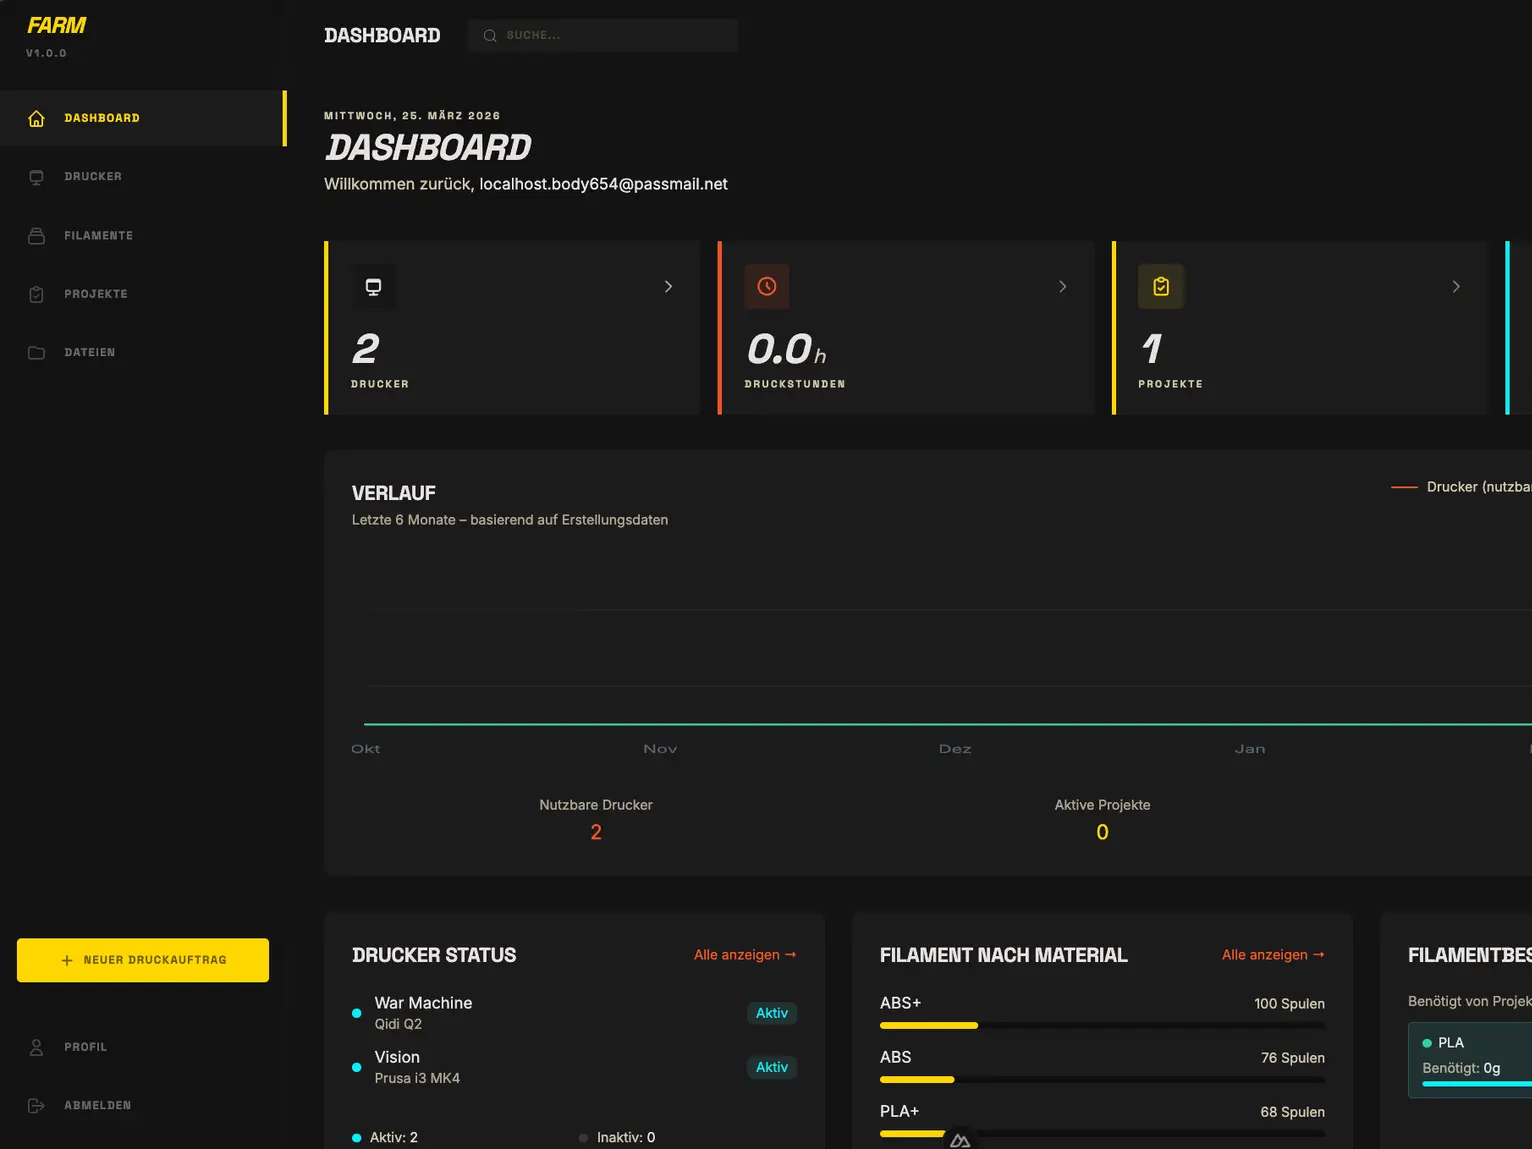Open the Projekte card chevron
1532x1149 pixels.
coord(1456,287)
